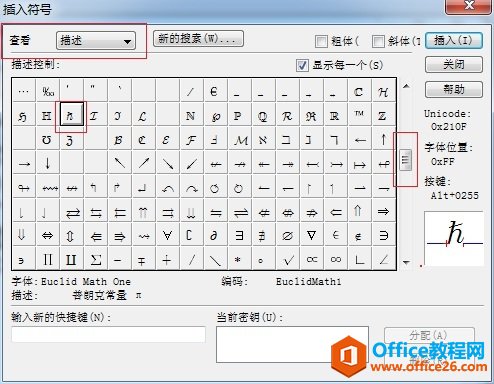Click the 关闭 close button
The width and height of the screenshot is (494, 384).
454,65
